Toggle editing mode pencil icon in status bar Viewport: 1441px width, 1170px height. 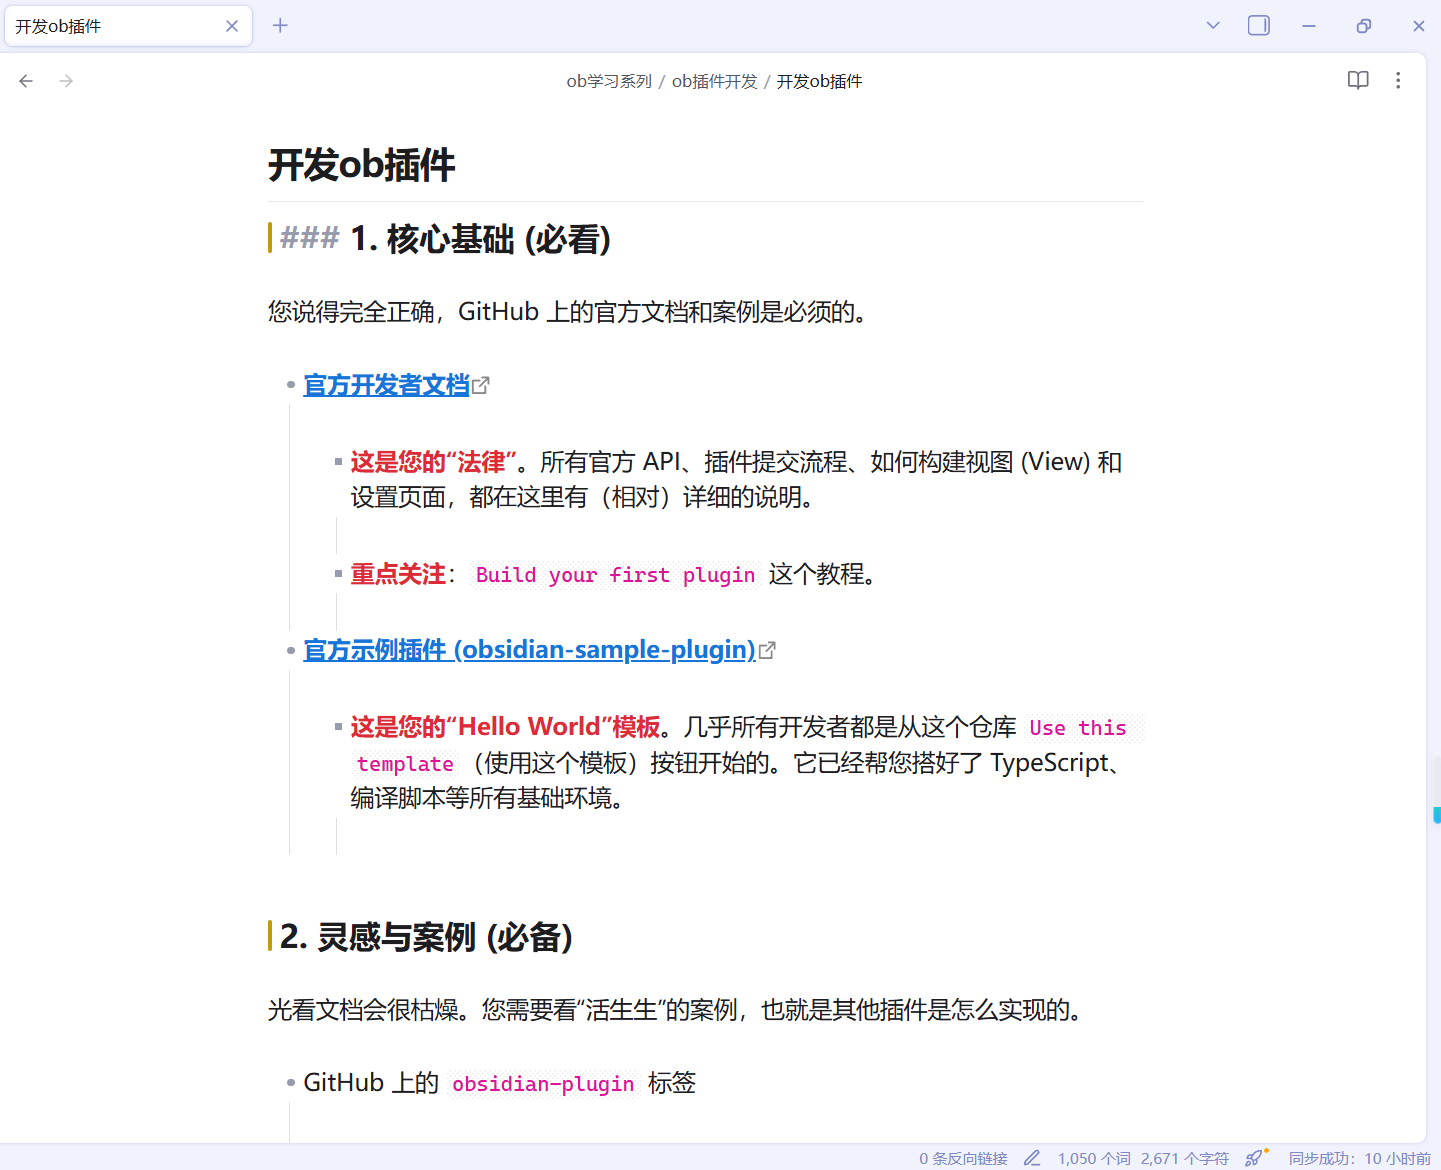1032,1158
